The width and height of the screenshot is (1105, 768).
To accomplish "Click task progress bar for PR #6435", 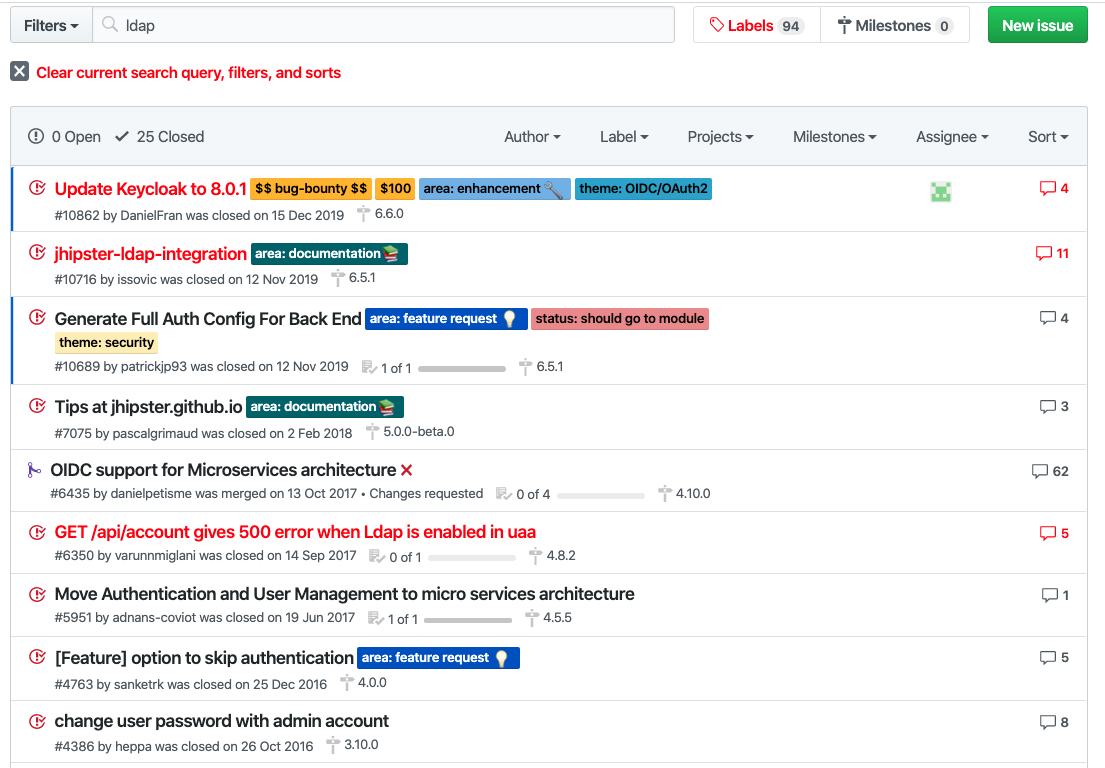I will click(x=600, y=495).
